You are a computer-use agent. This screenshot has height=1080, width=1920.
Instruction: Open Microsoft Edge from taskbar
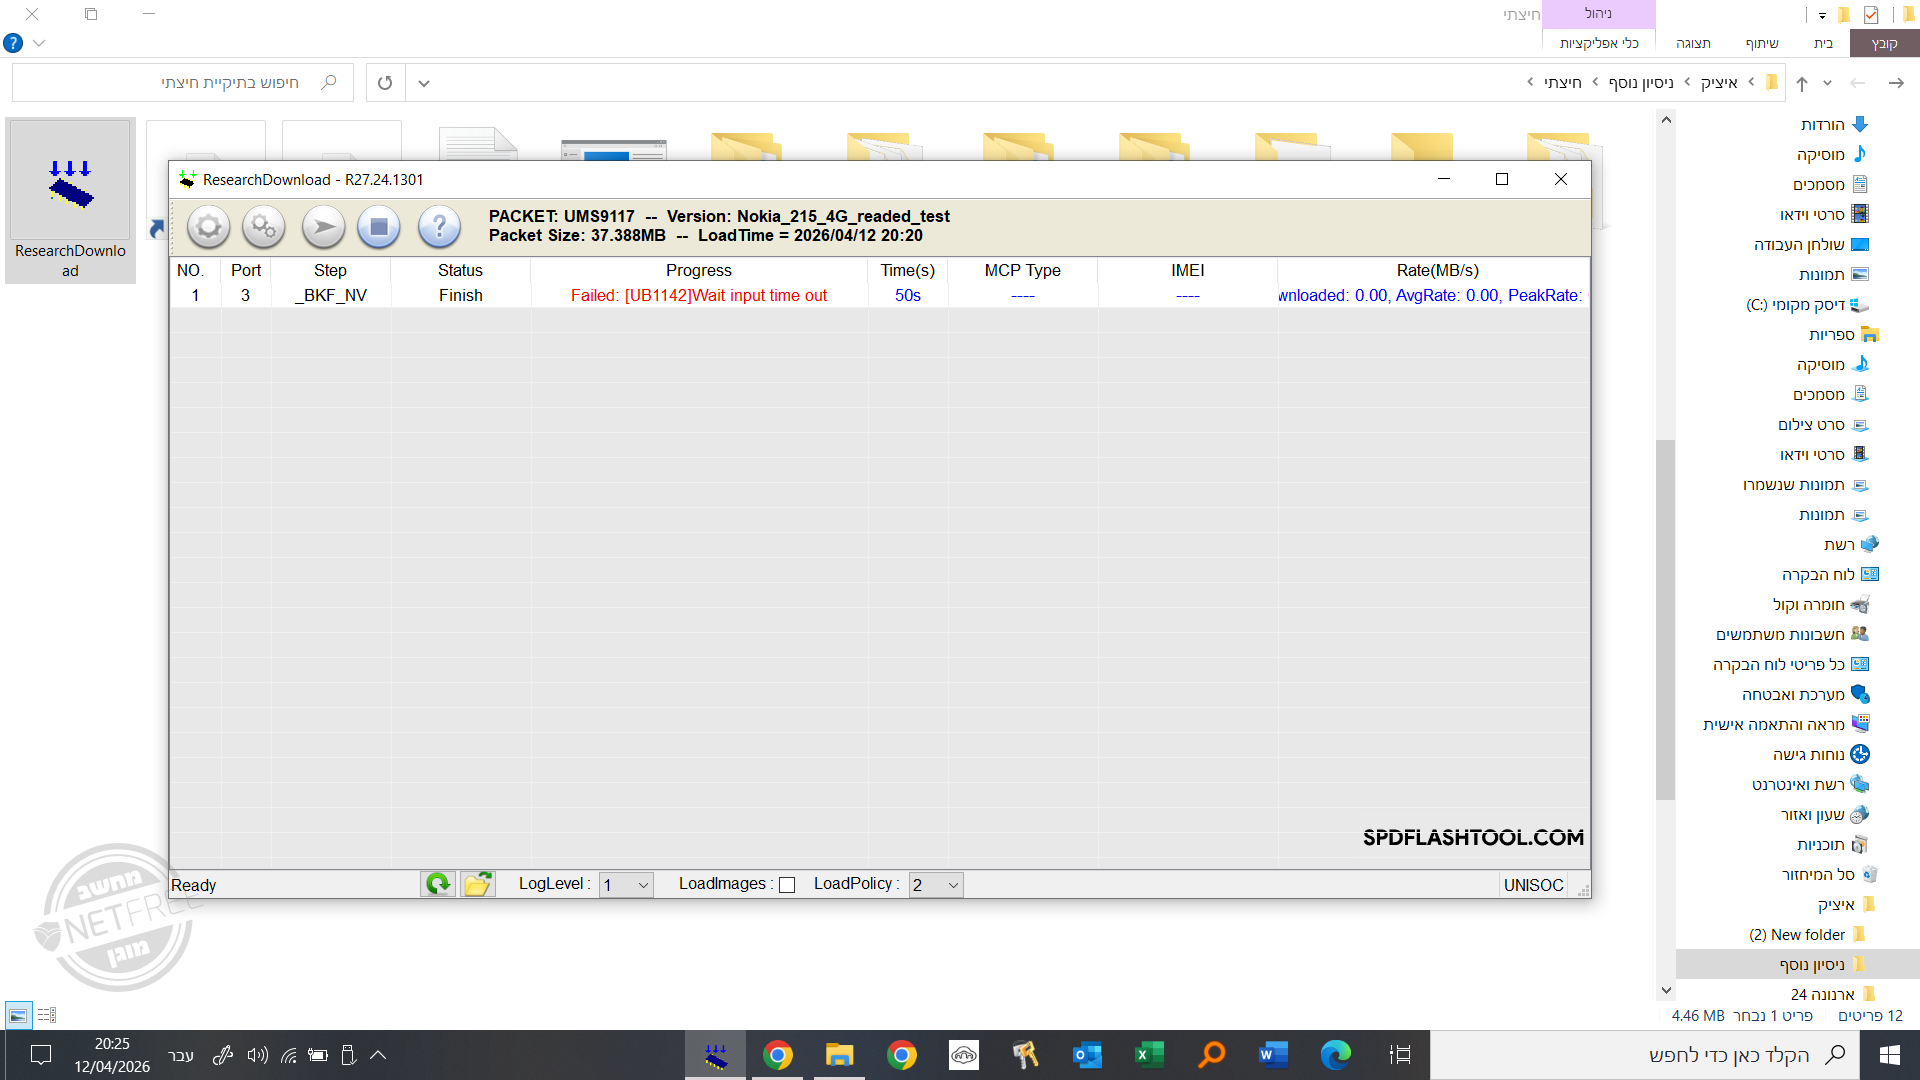pos(1335,1055)
